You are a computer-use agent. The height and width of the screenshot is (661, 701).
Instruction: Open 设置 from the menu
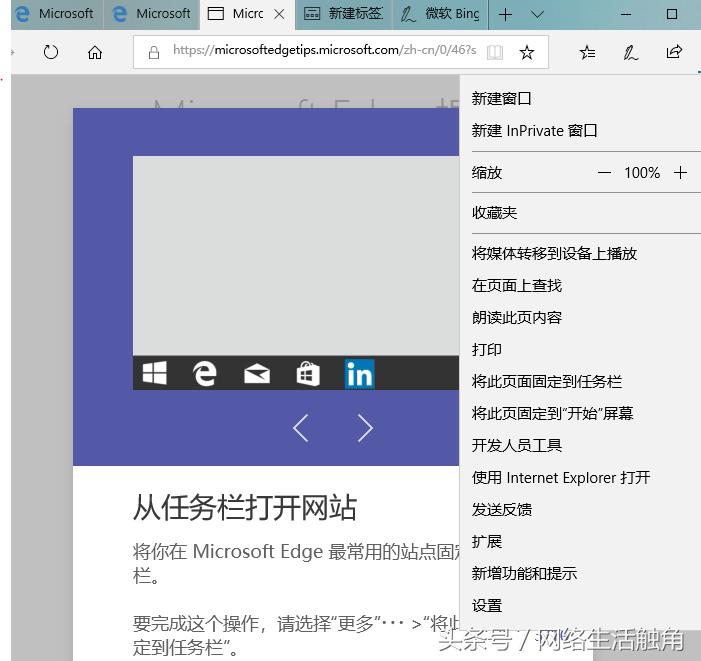(x=486, y=606)
